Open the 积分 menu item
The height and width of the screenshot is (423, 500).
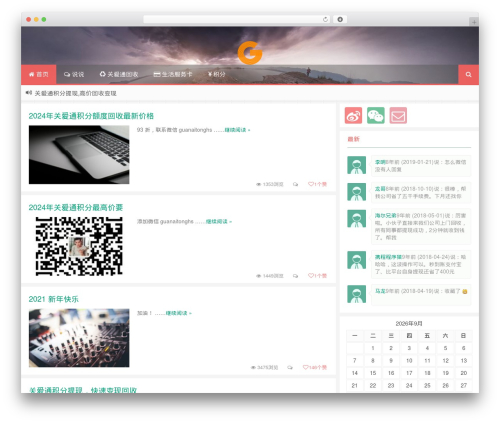[217, 74]
